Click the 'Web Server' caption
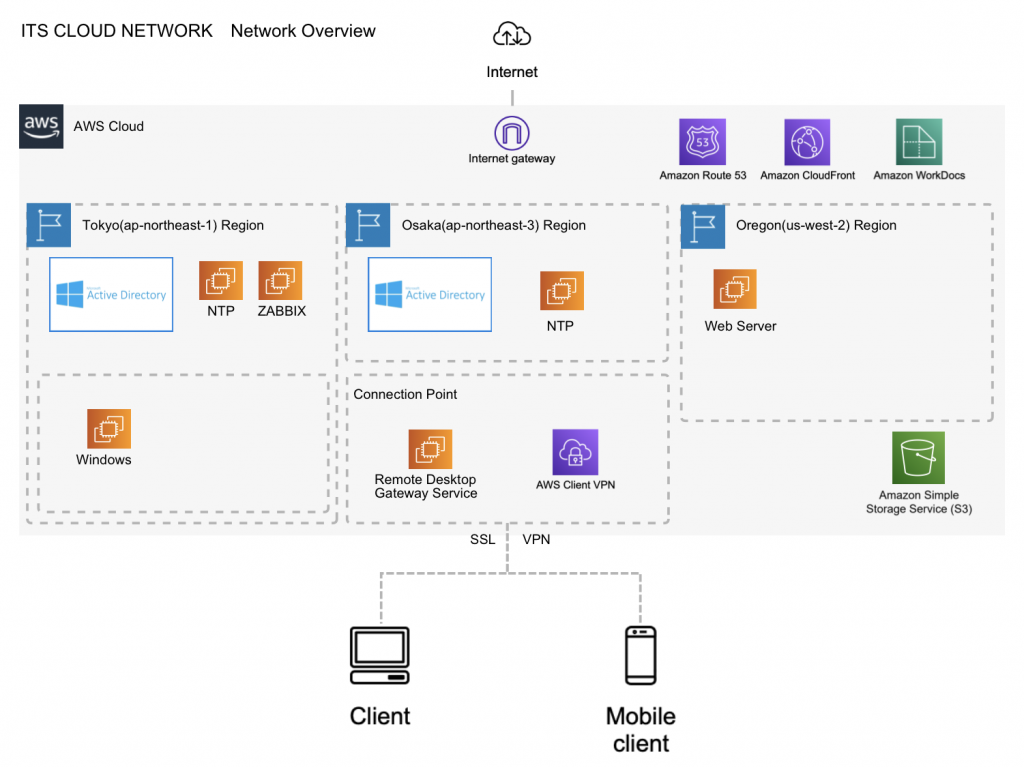The image size is (1024, 767). tap(741, 326)
